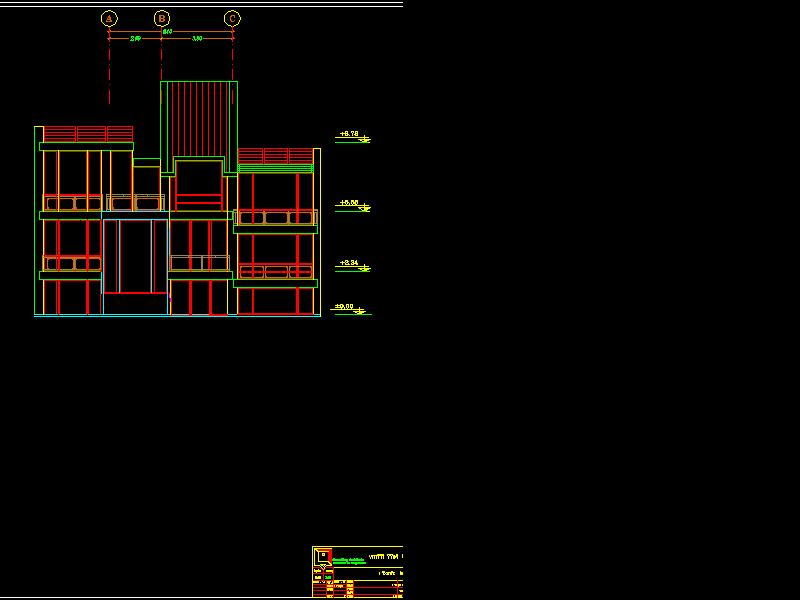Select the first-floor left balcony railing
This screenshot has height=600, width=800.
coord(71,264)
